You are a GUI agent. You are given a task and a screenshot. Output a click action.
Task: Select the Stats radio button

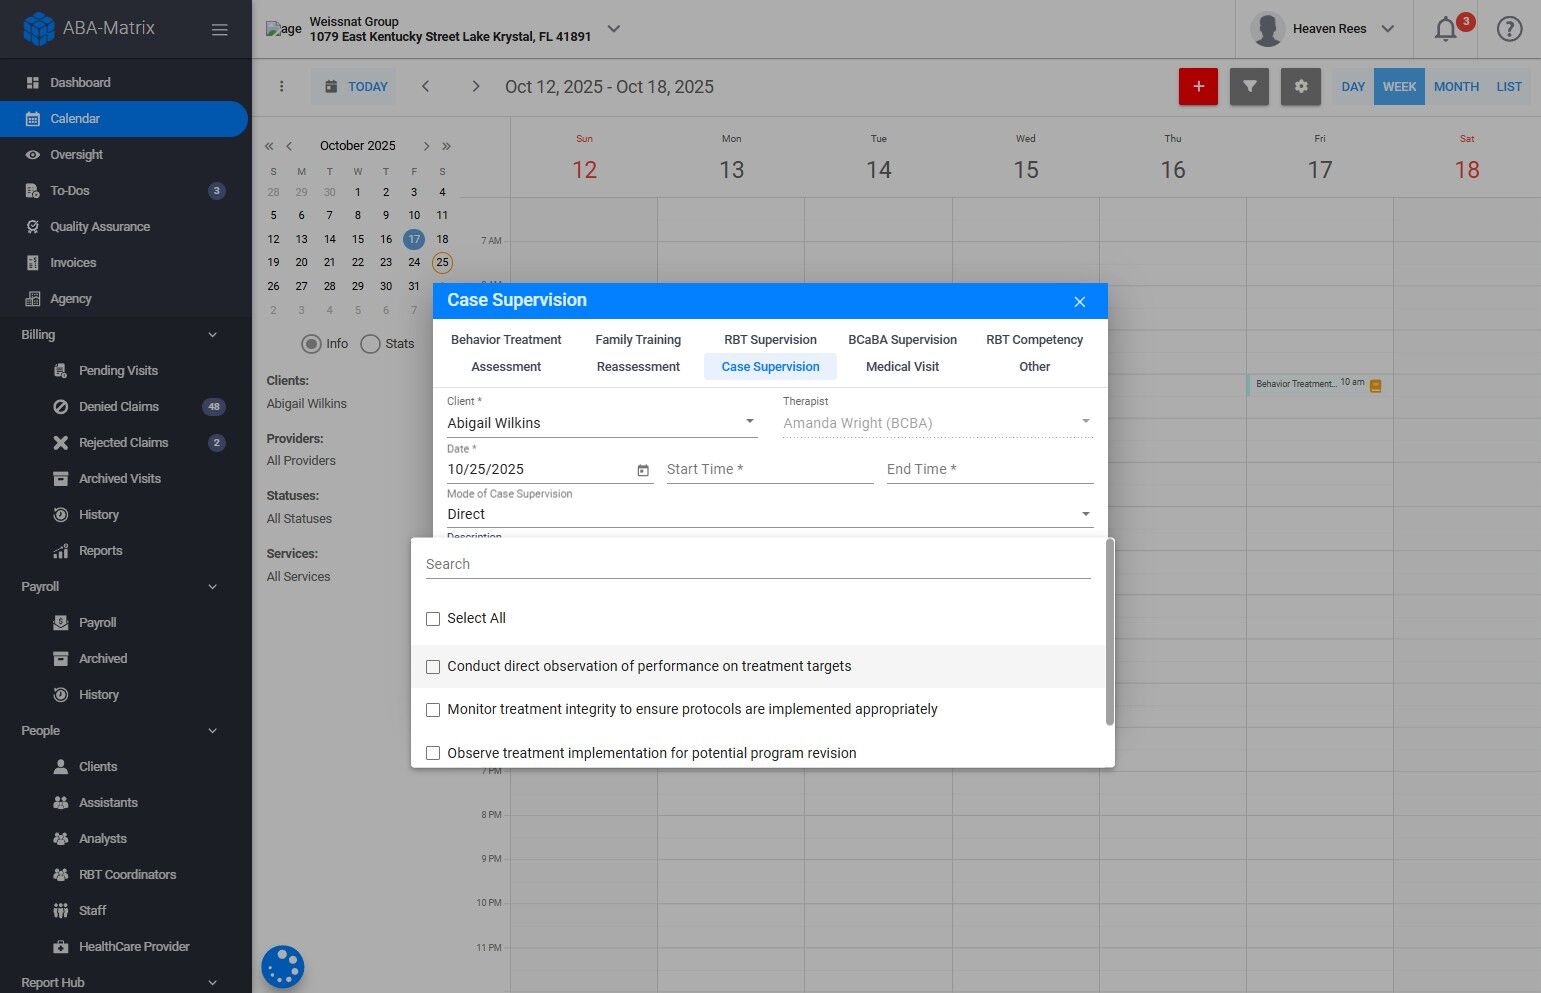pos(371,344)
